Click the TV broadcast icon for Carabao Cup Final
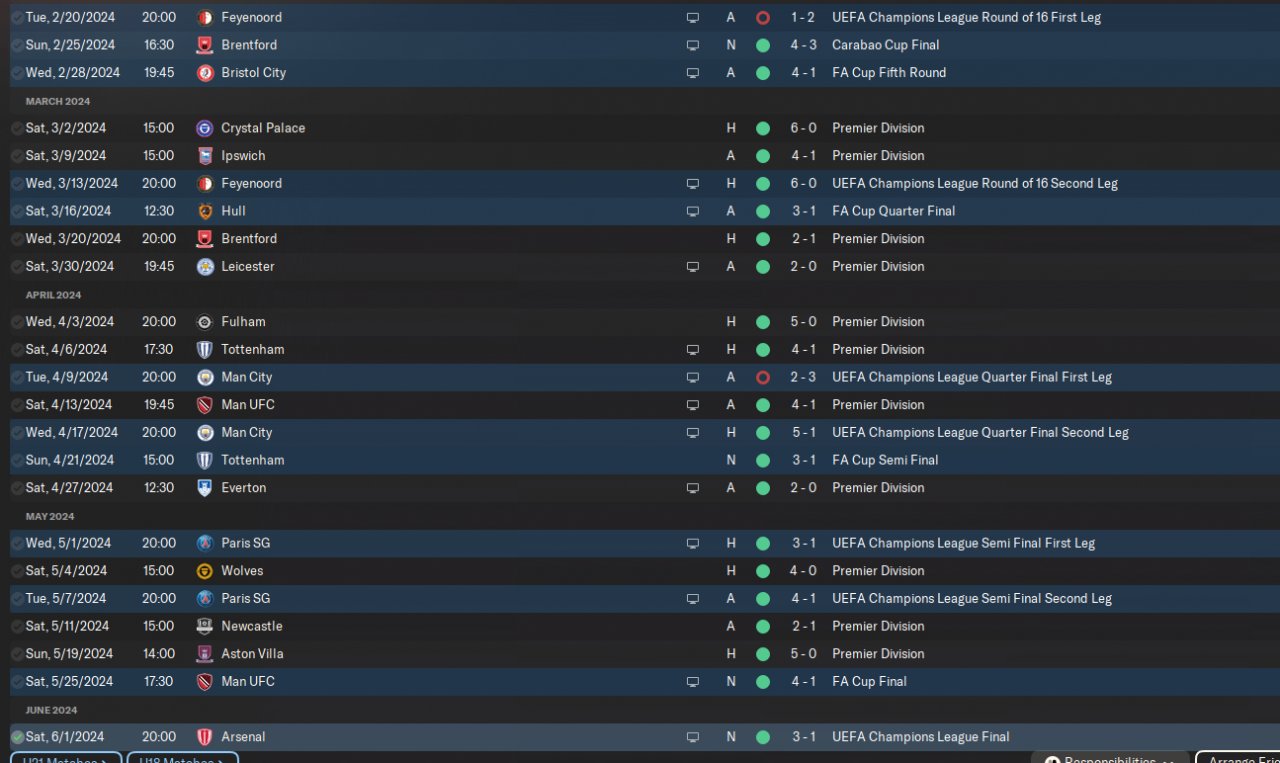 pyautogui.click(x=692, y=45)
